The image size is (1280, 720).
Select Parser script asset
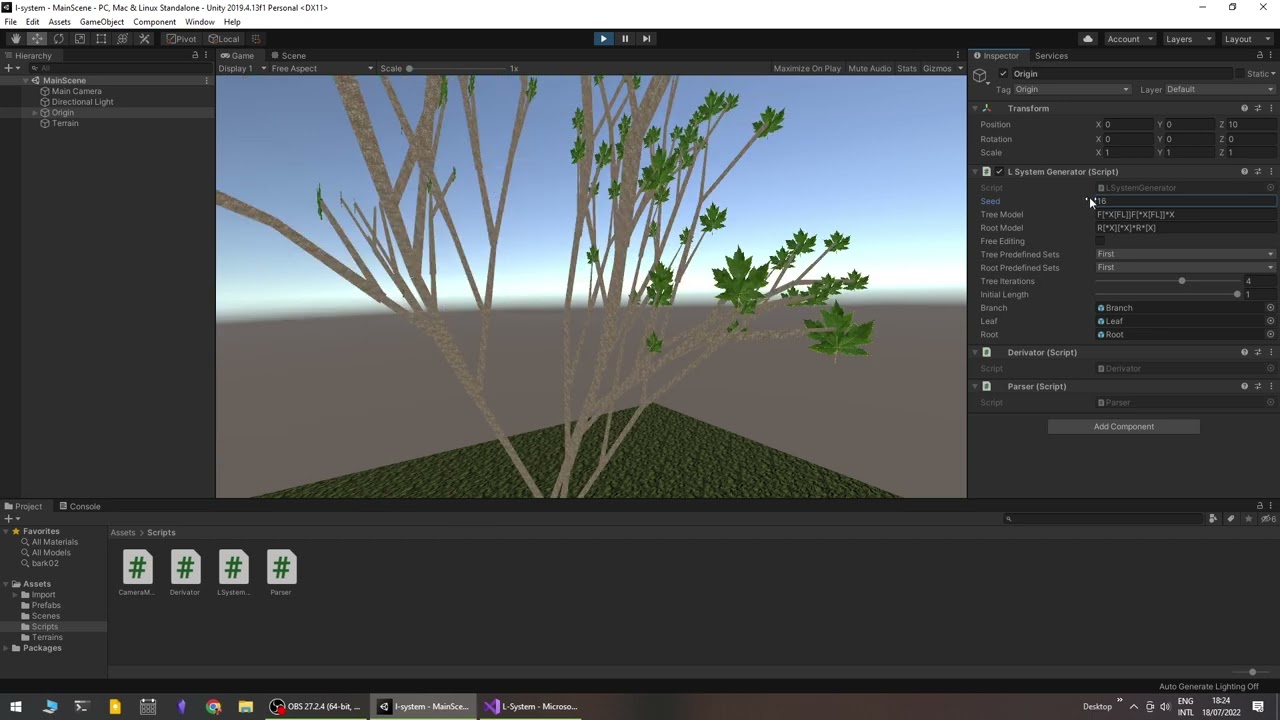281,573
